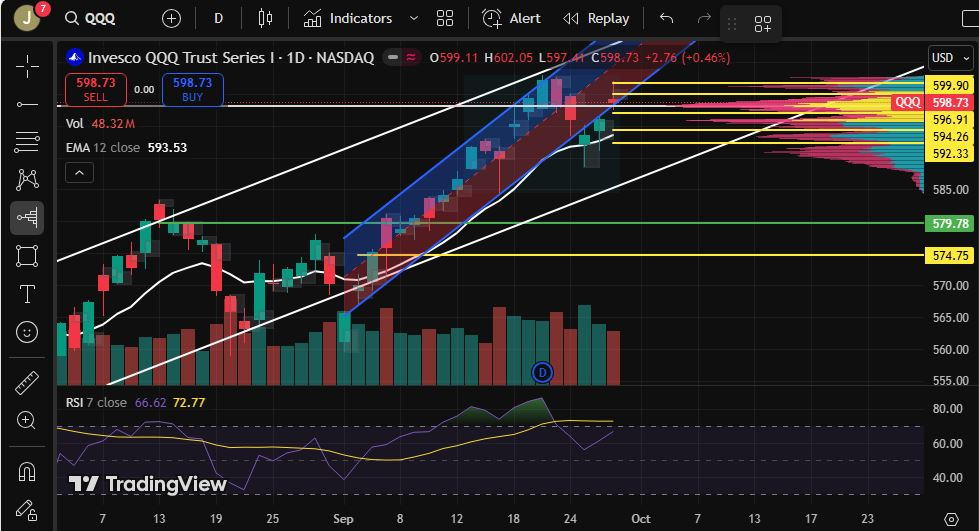Viewport: 979px width, 531px height.
Task: Open the USD currency dropdown
Action: pos(950,58)
